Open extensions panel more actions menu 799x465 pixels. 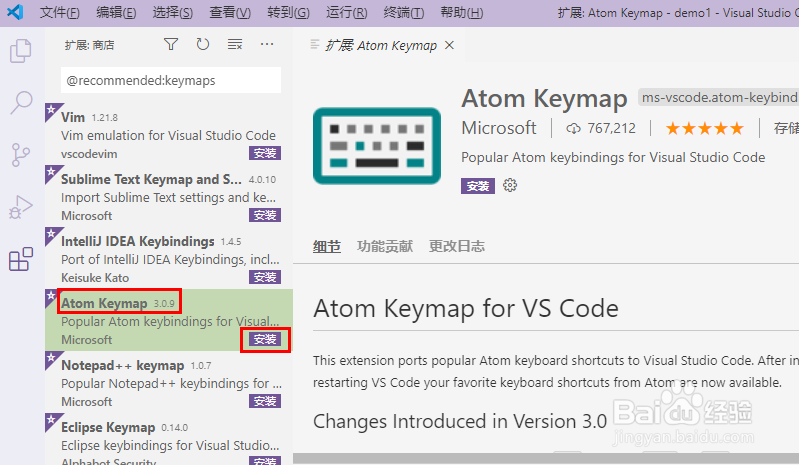(x=267, y=45)
